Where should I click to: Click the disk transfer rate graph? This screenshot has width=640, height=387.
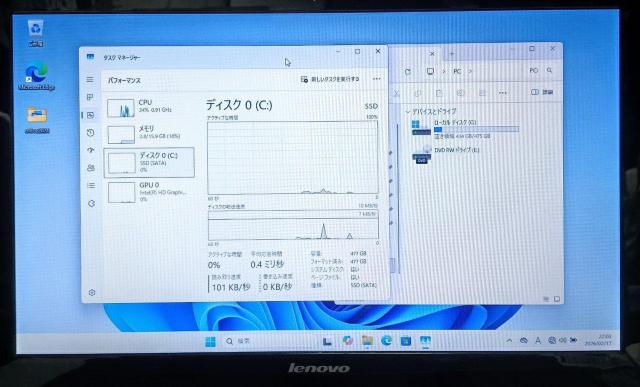pos(293,225)
